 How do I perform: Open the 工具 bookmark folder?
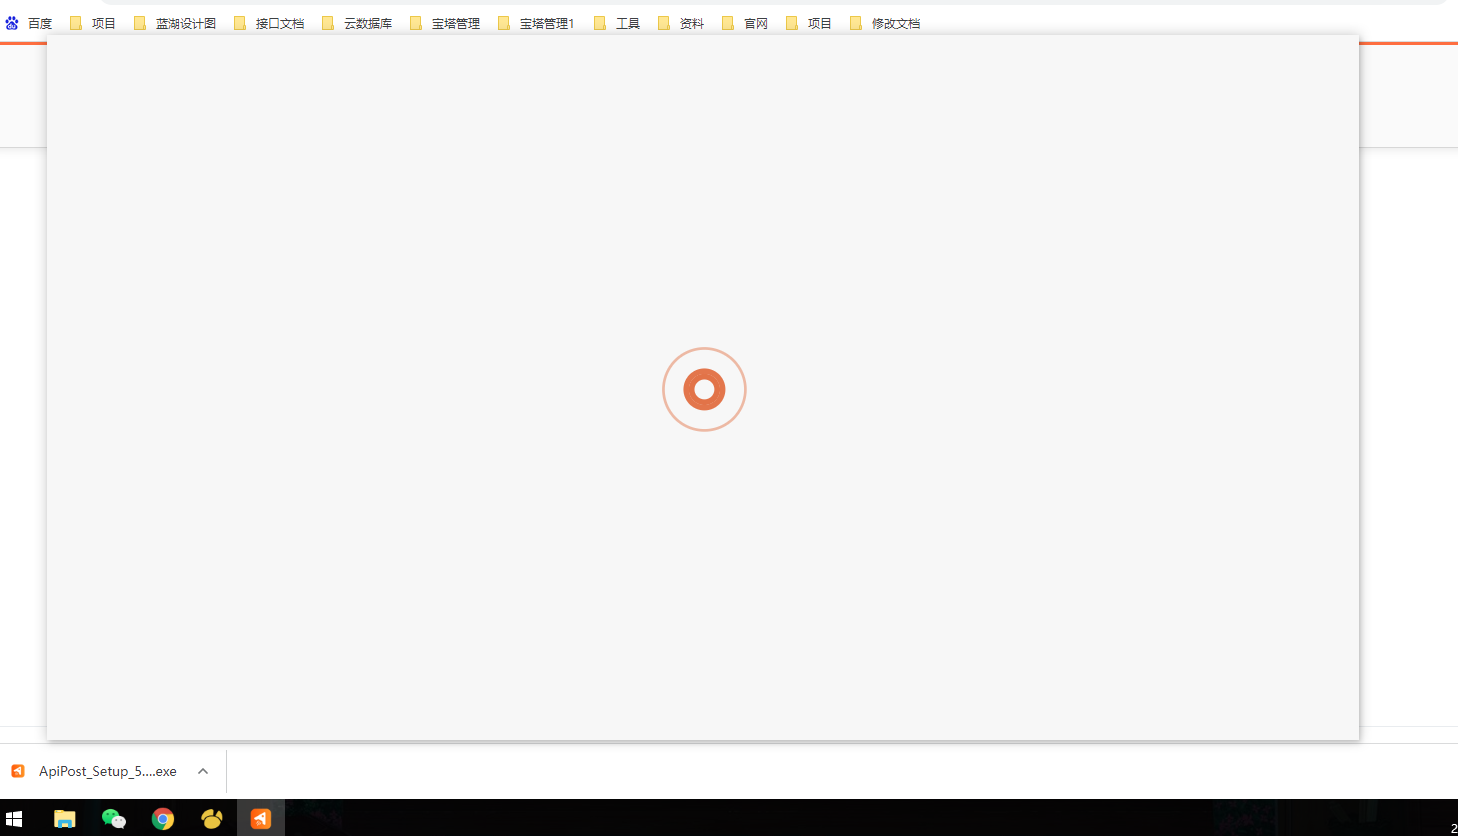pyautogui.click(x=617, y=23)
